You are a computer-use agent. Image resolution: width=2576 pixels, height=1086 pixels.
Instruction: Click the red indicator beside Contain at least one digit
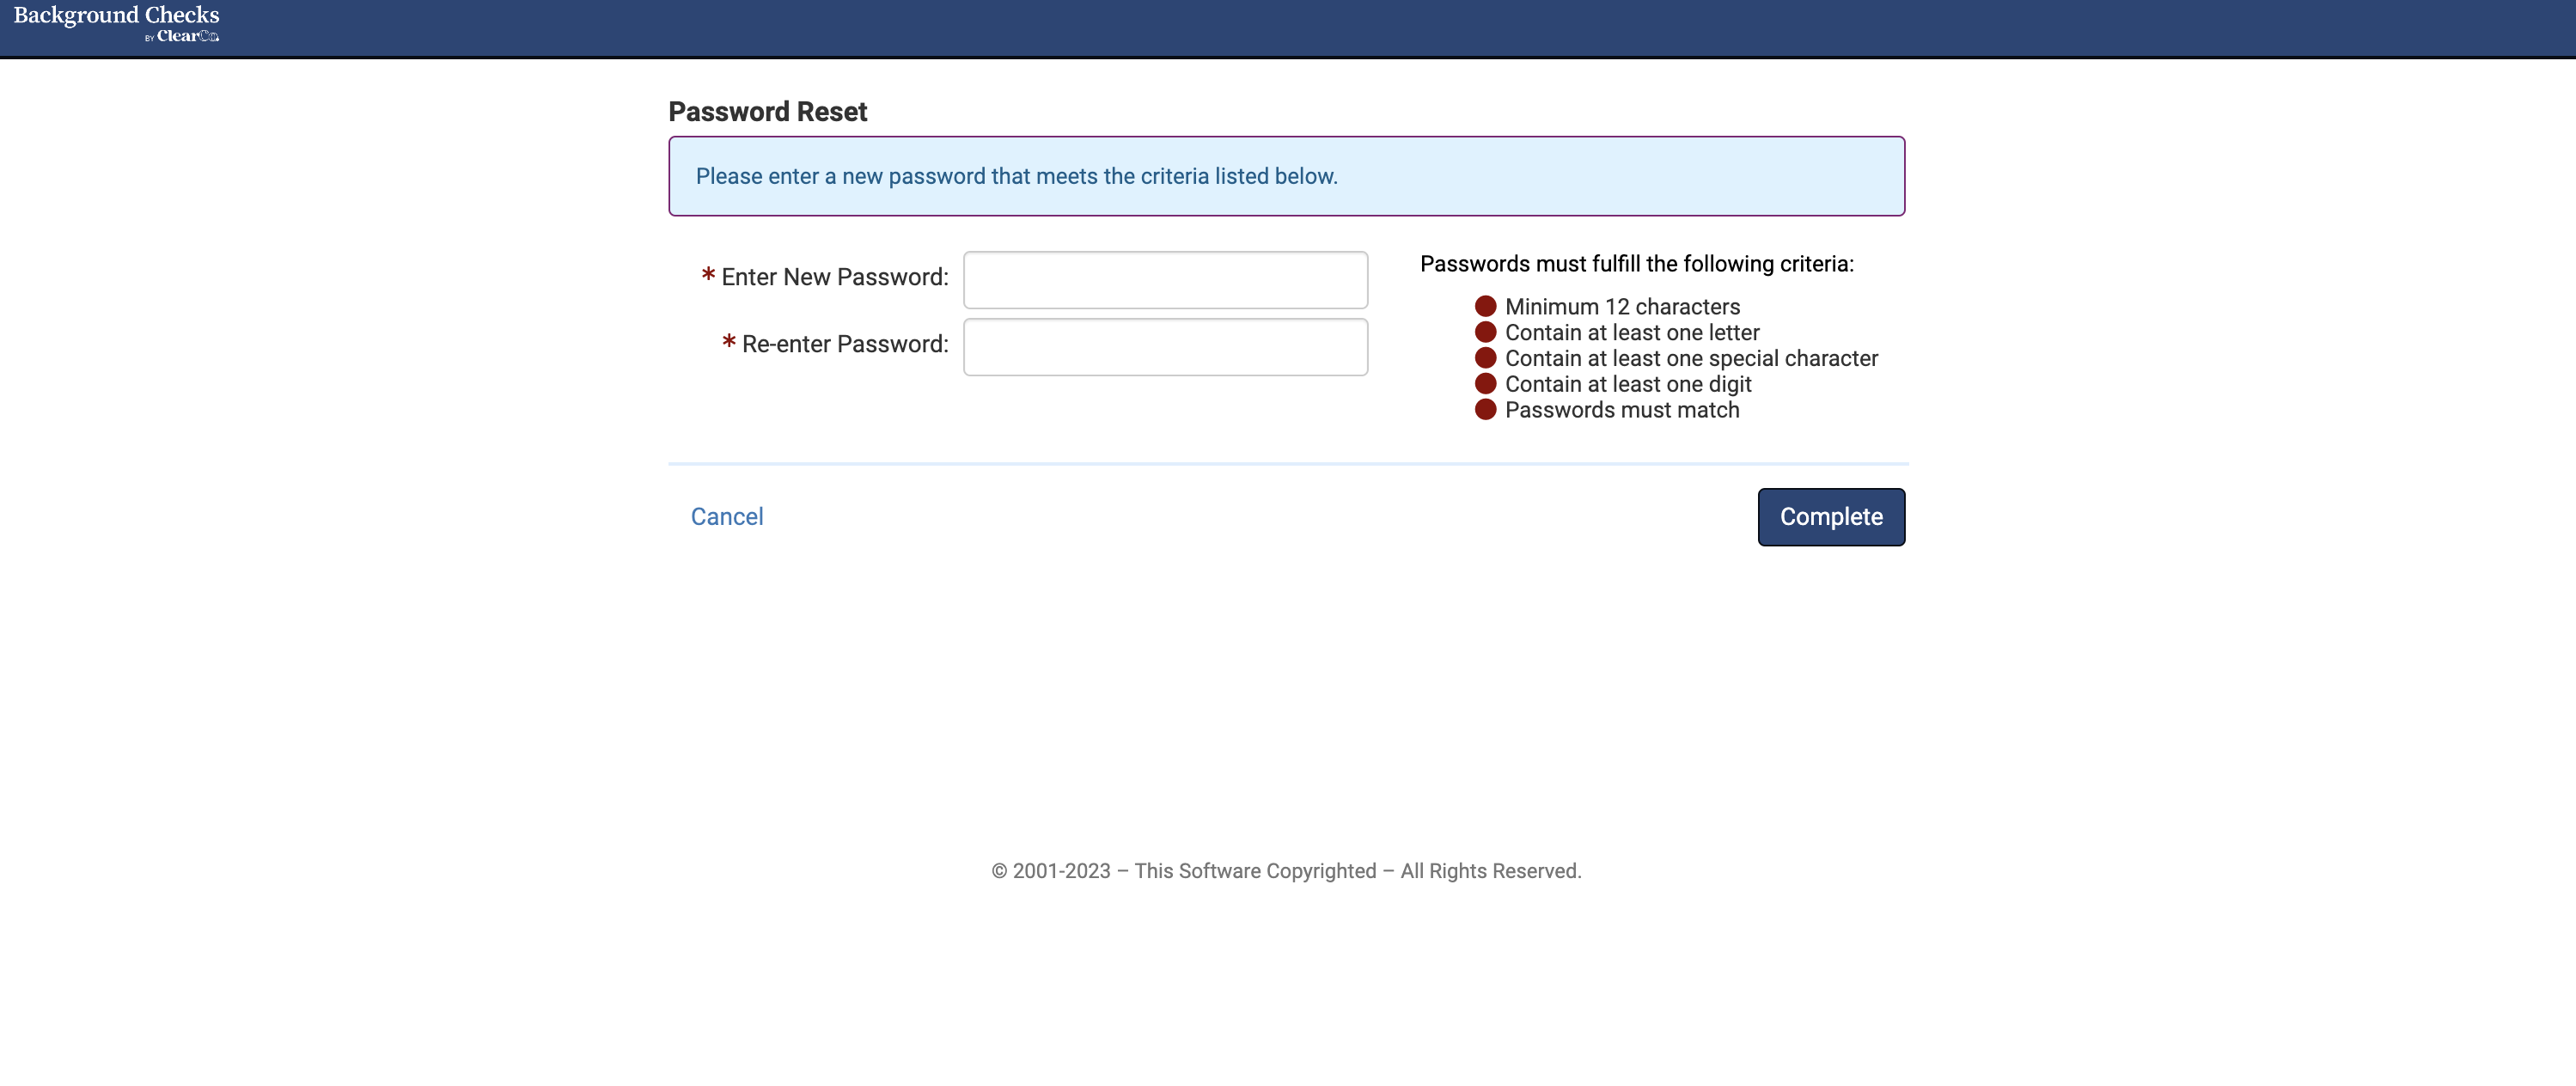pyautogui.click(x=1485, y=384)
